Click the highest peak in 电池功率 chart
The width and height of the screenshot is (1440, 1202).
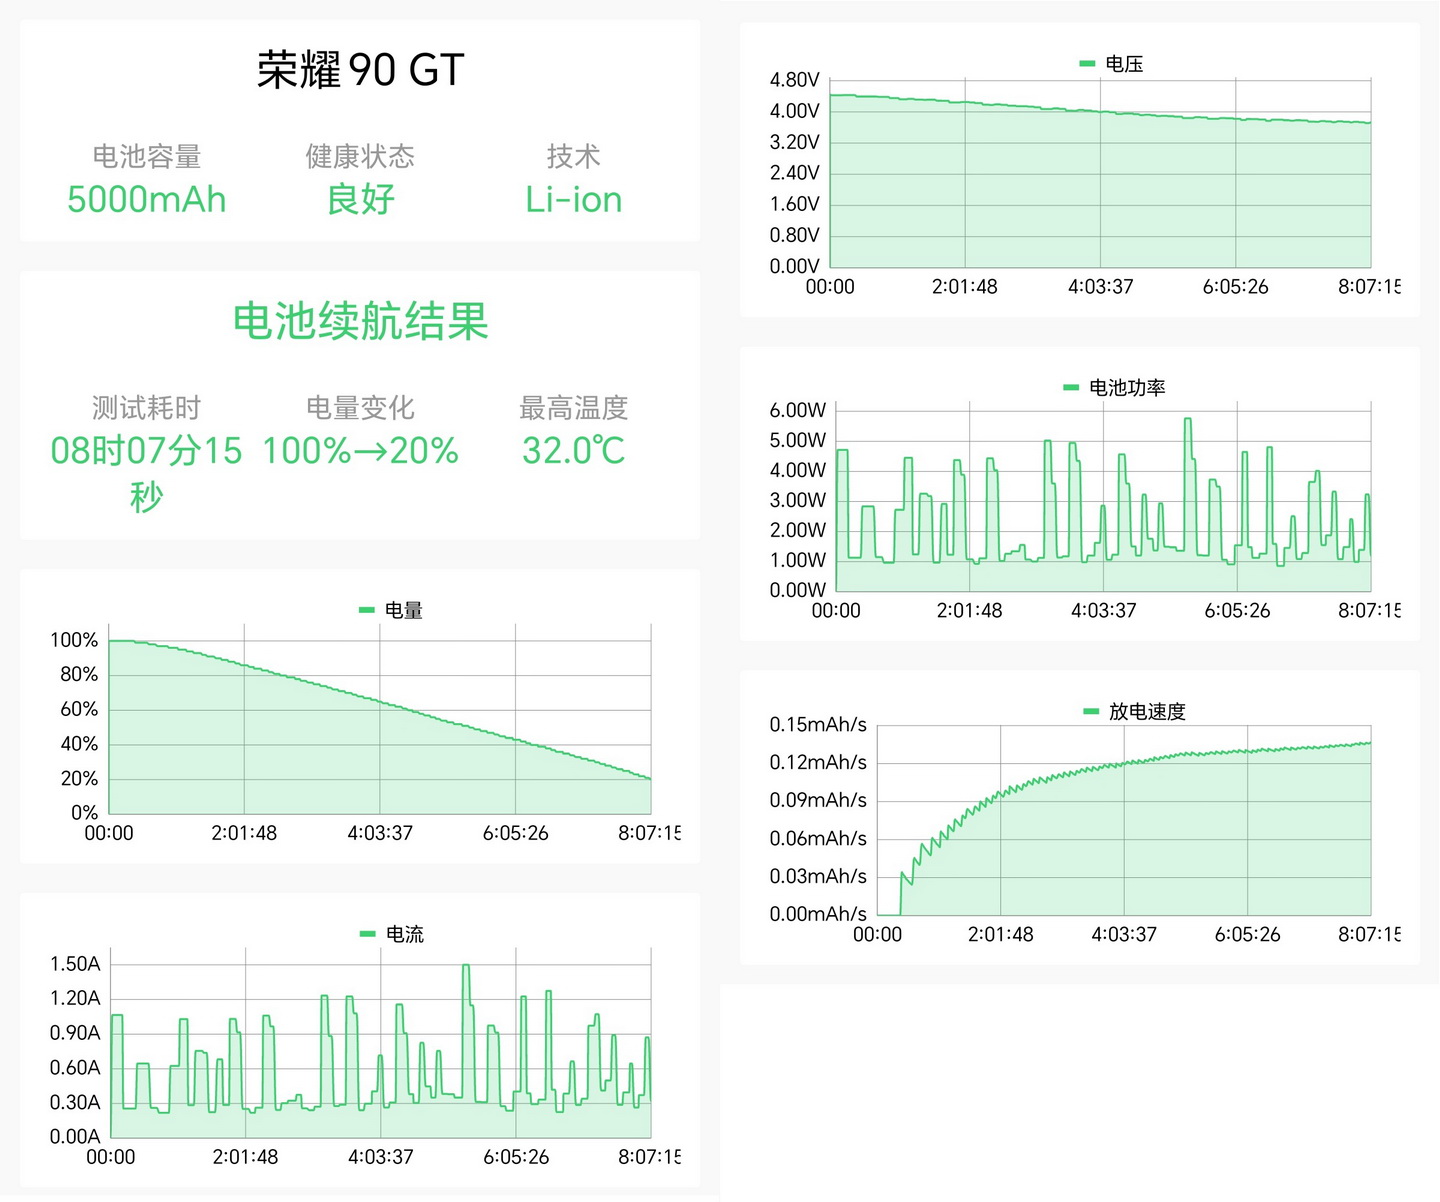[x=1188, y=420]
